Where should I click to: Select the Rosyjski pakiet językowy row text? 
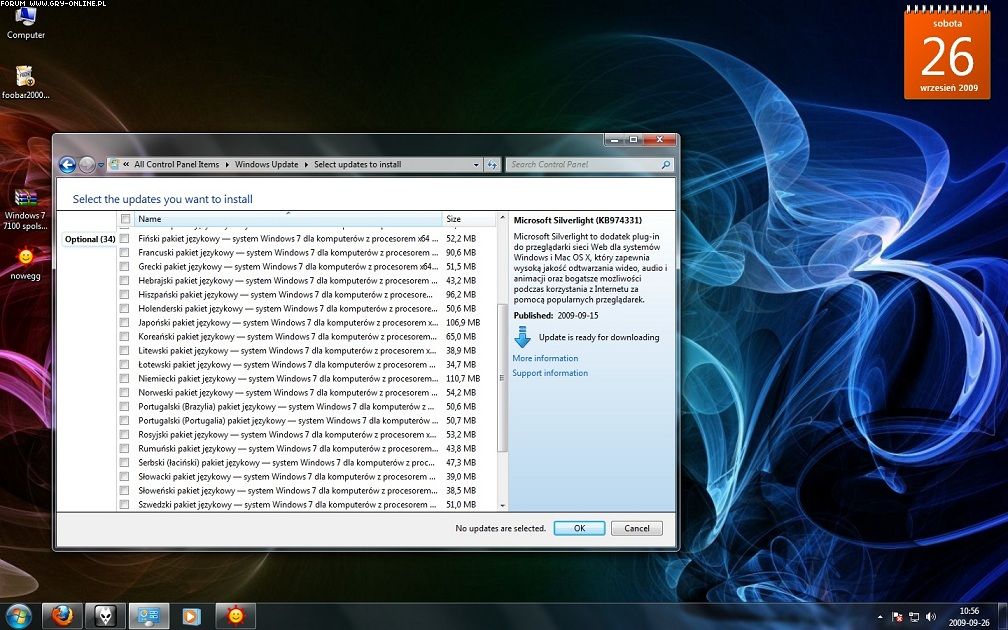point(288,435)
